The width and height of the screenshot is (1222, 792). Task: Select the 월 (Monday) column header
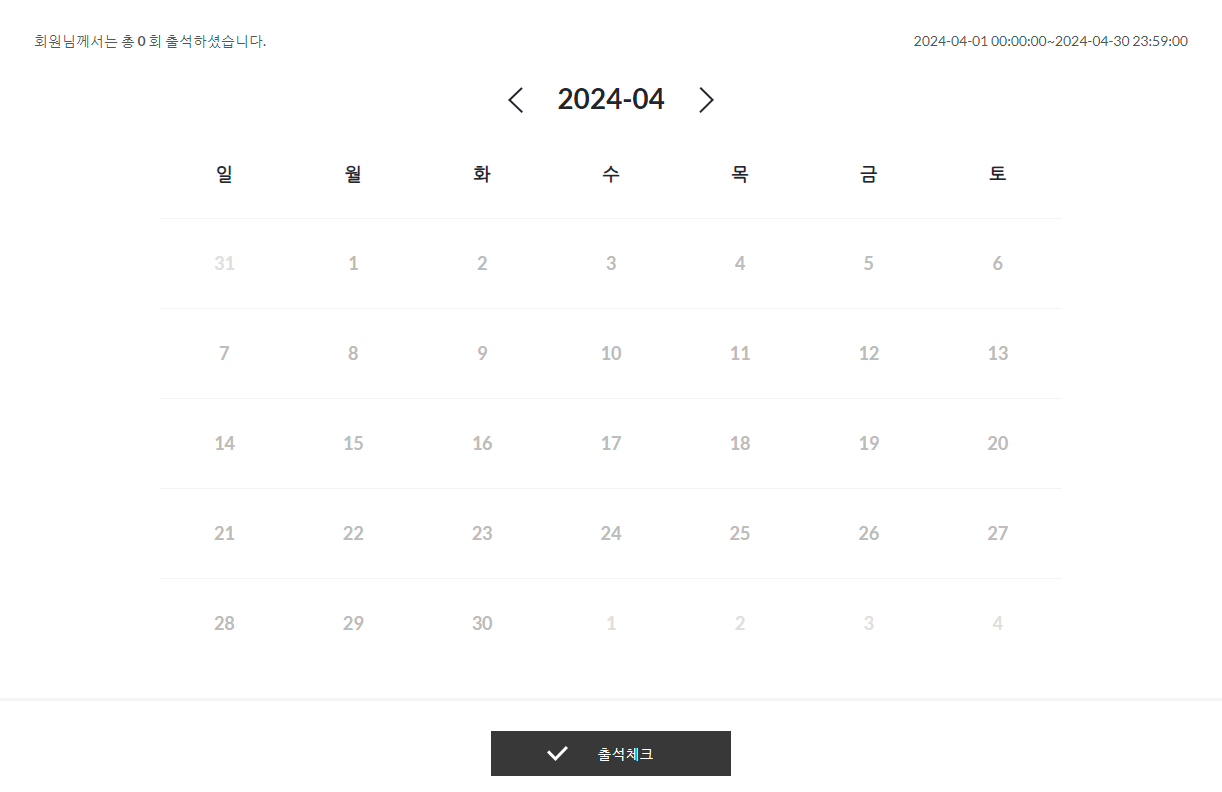click(x=353, y=174)
